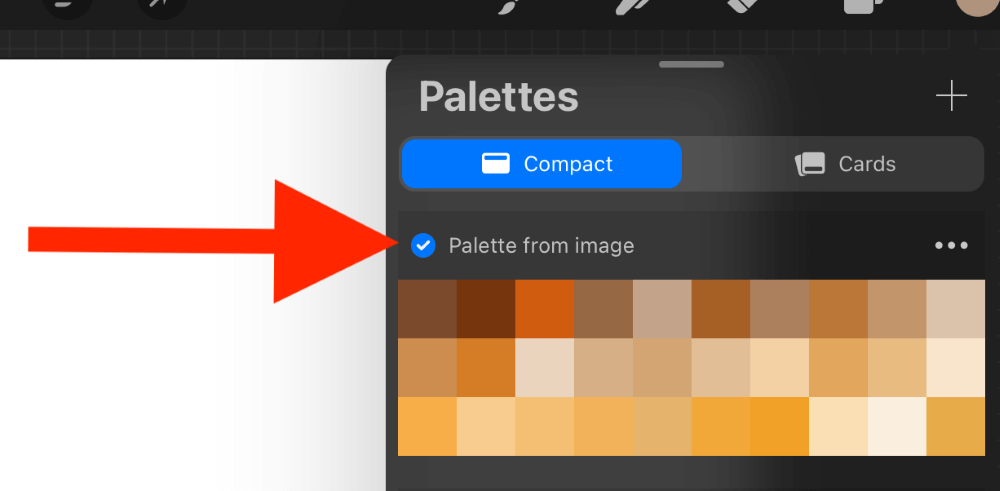Activate the Transform arrow tool icon
This screenshot has width=1000, height=491.
(x=162, y=8)
